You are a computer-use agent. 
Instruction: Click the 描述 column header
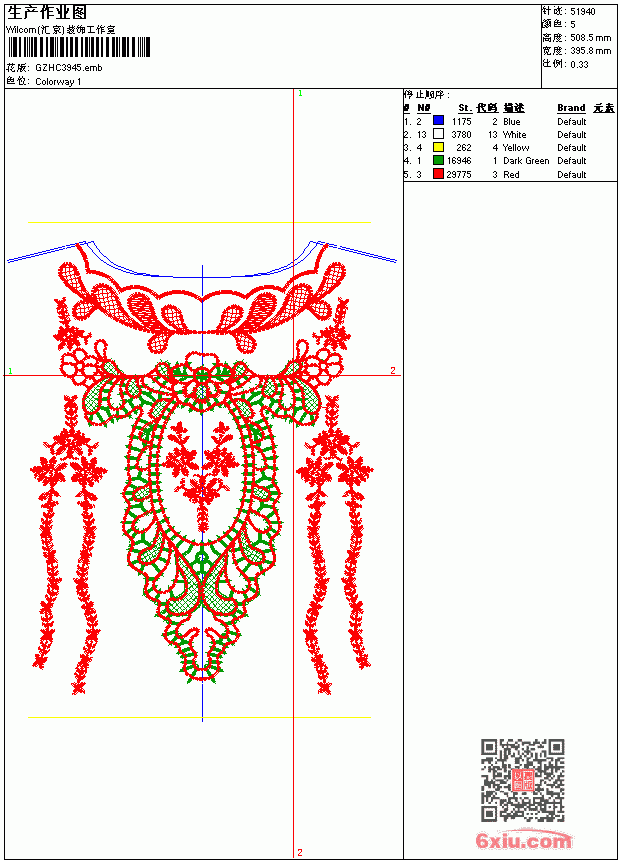pos(514,108)
